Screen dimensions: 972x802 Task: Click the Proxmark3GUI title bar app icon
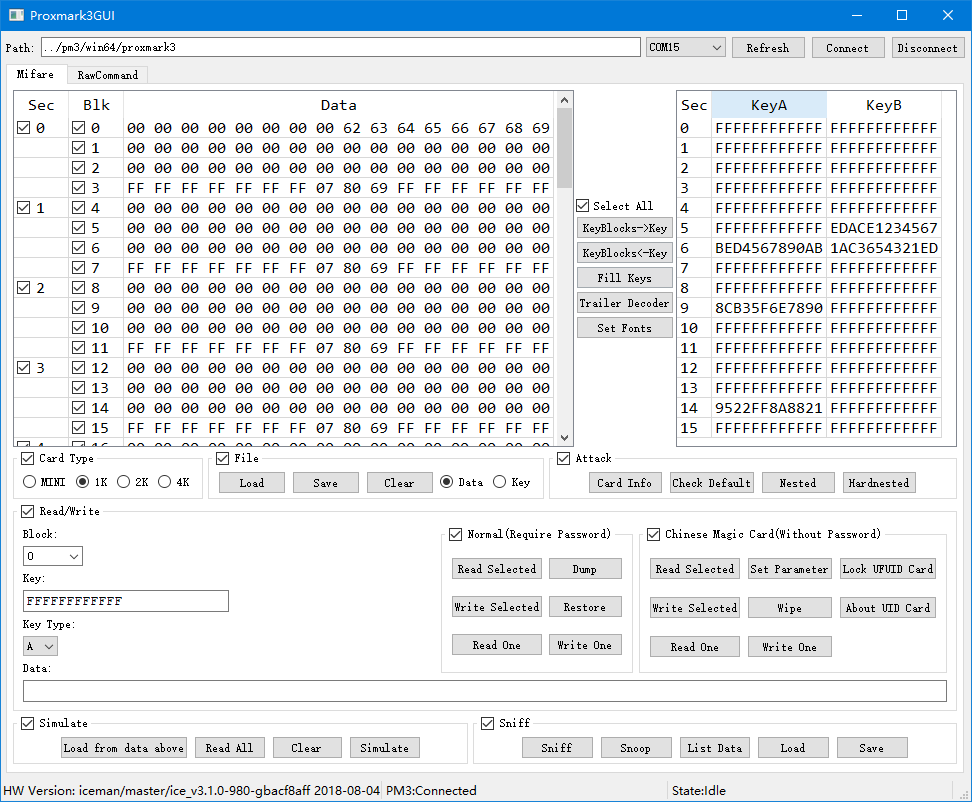pyautogui.click(x=16, y=15)
